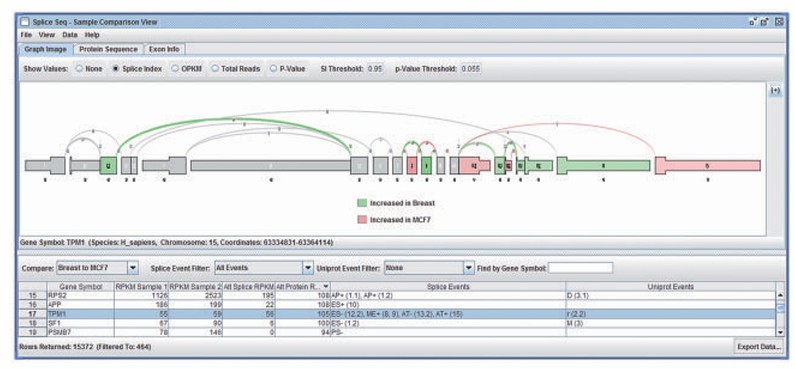The height and width of the screenshot is (369, 795).
Task: Click the Find by Gene Symbol field
Action: tap(580, 267)
